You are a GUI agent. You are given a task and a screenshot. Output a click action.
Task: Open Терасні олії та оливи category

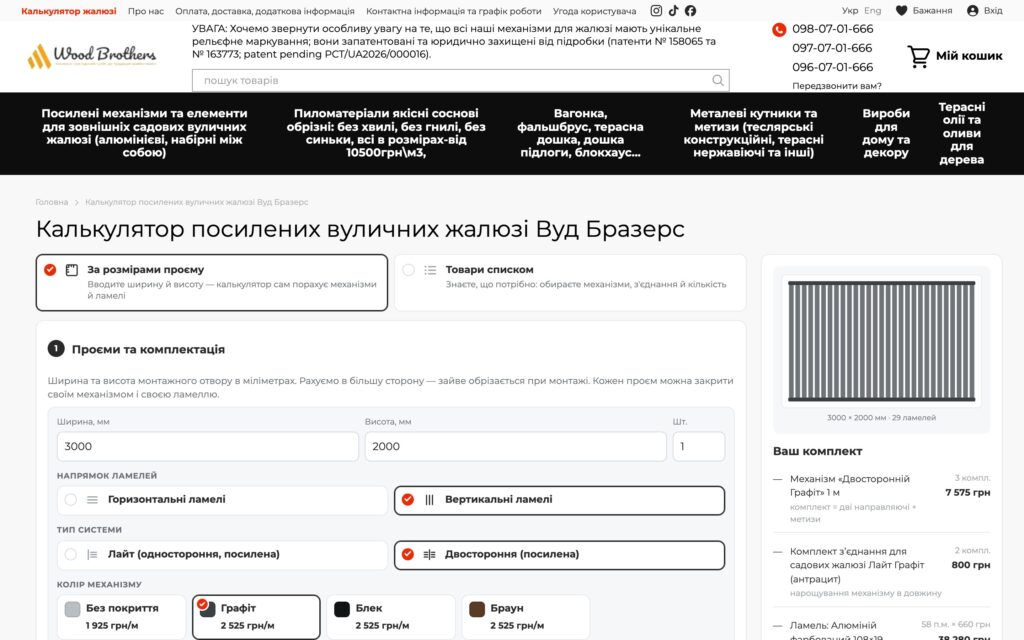[x=961, y=133]
